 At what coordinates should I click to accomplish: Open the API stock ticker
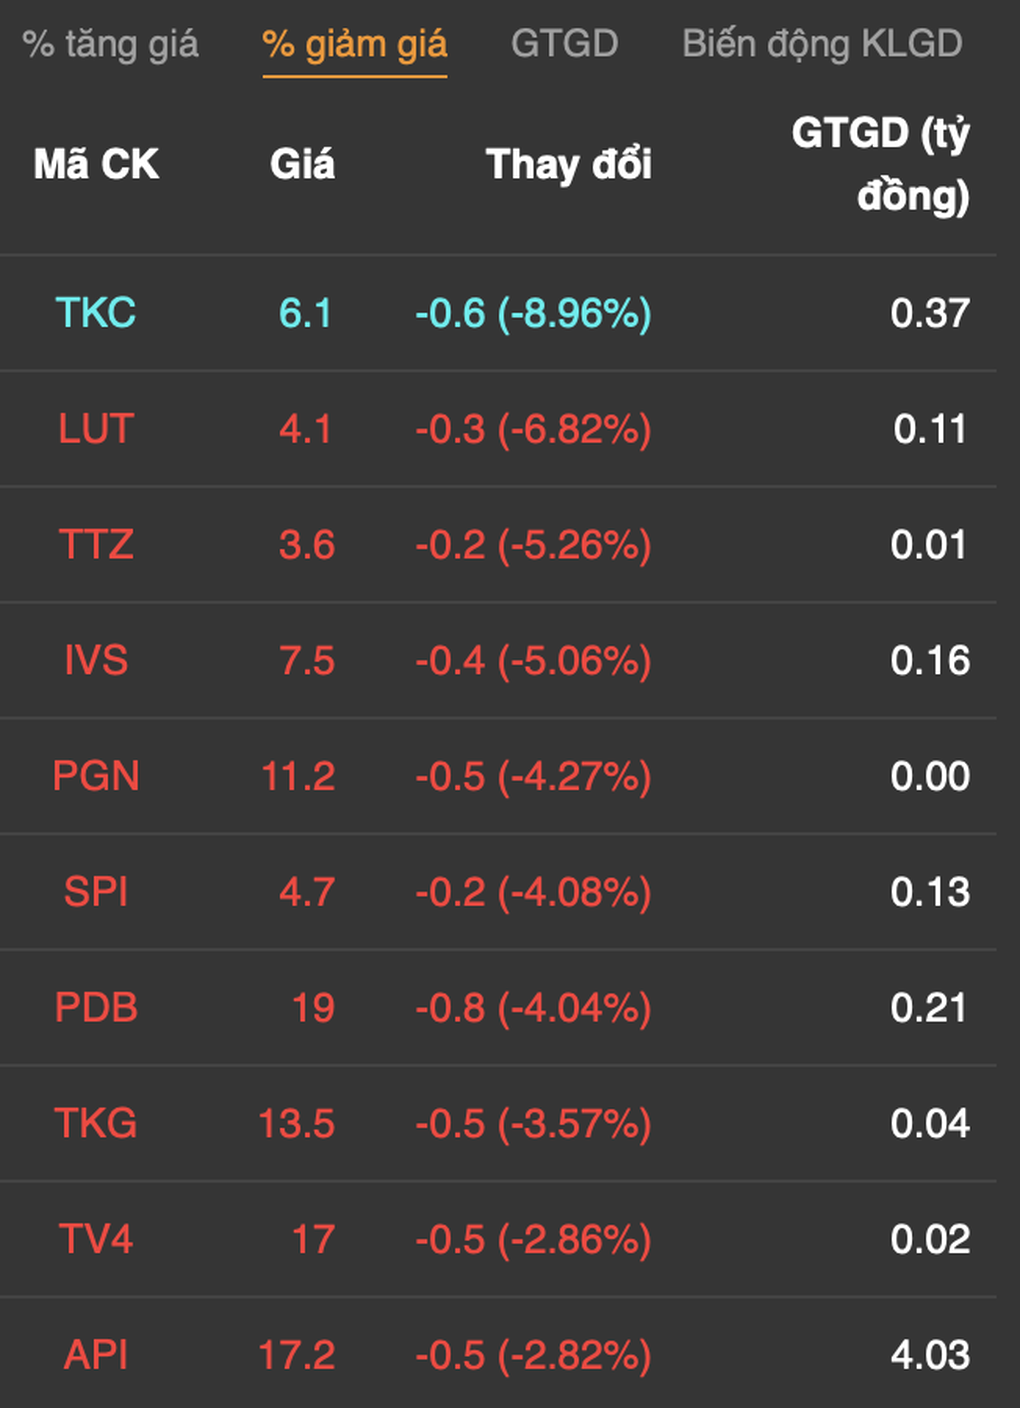96,1355
